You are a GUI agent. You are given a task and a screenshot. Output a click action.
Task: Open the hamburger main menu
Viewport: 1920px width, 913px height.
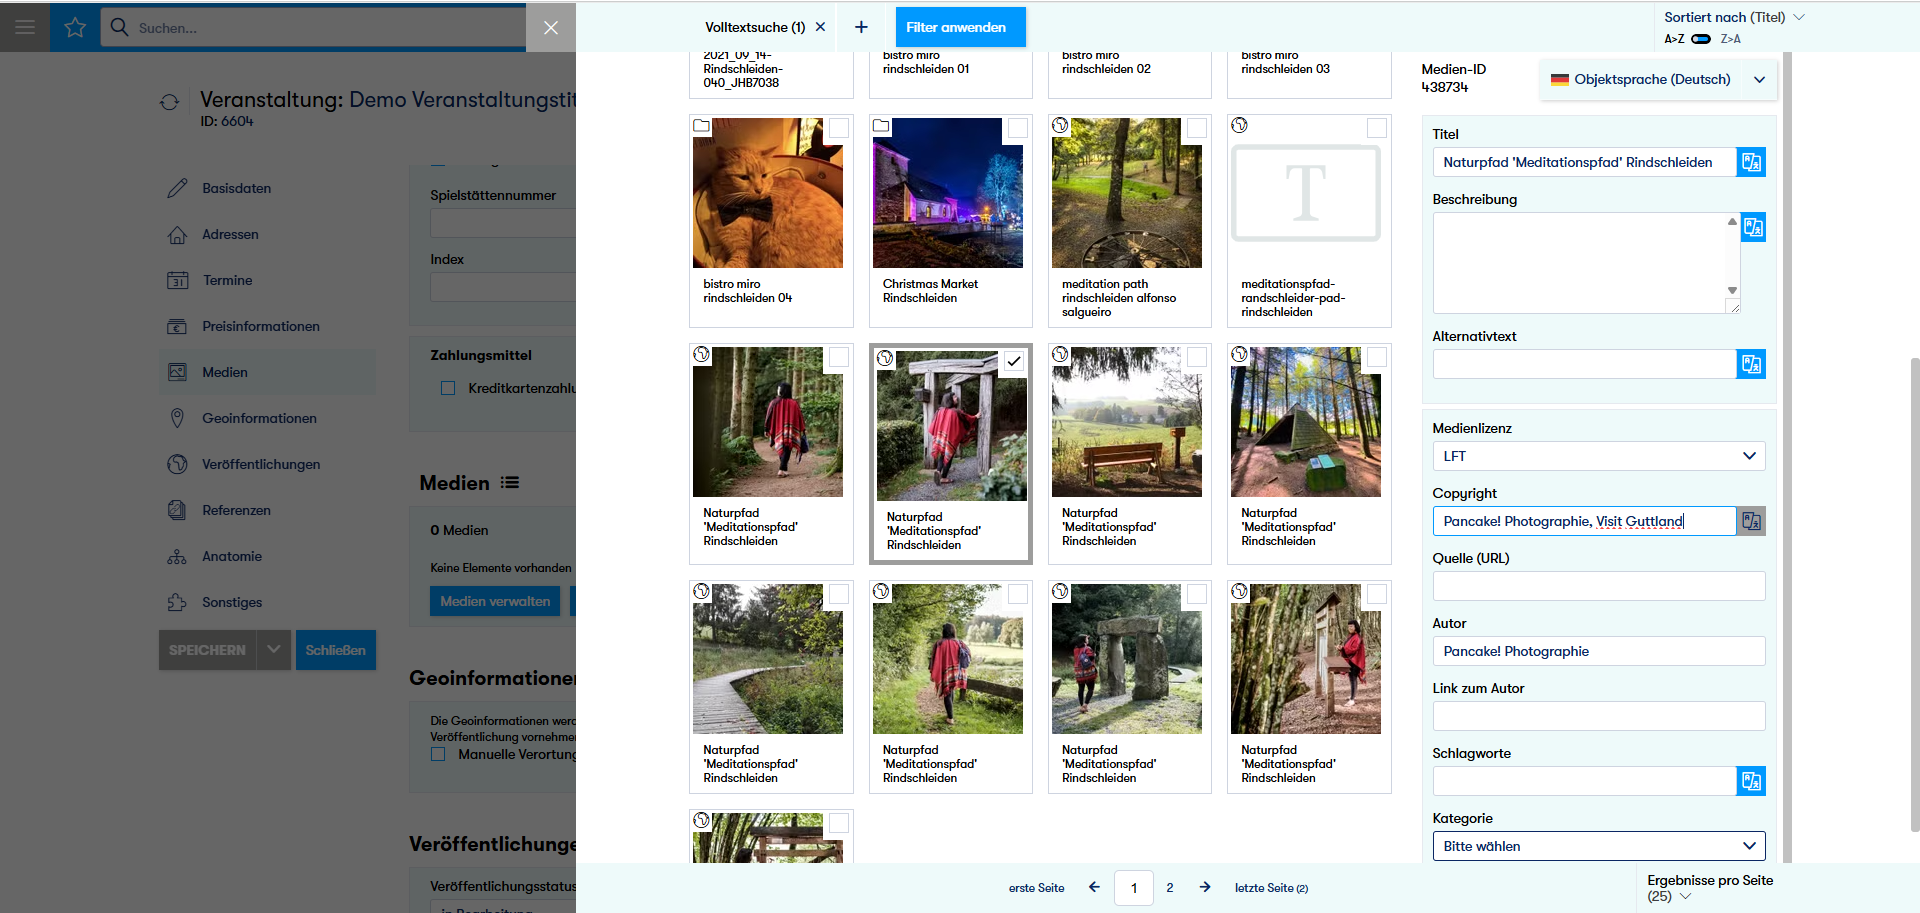[25, 27]
